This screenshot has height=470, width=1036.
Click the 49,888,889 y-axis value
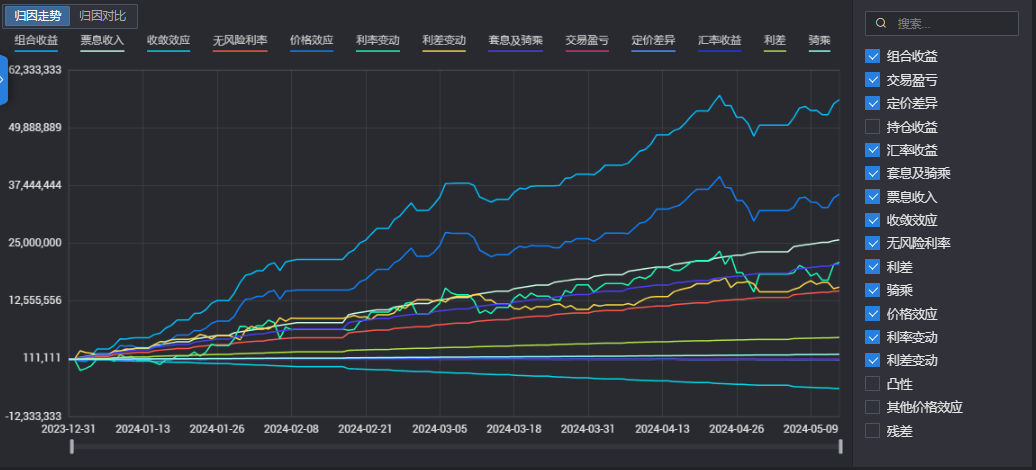(35, 128)
